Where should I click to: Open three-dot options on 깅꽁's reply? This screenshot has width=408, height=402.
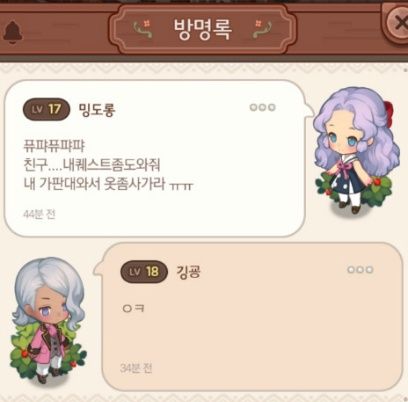360,269
